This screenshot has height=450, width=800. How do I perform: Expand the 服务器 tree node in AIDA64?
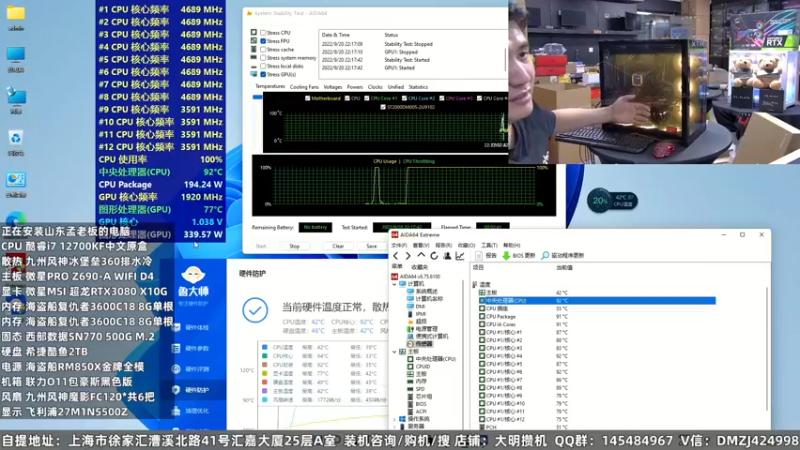[394, 426]
